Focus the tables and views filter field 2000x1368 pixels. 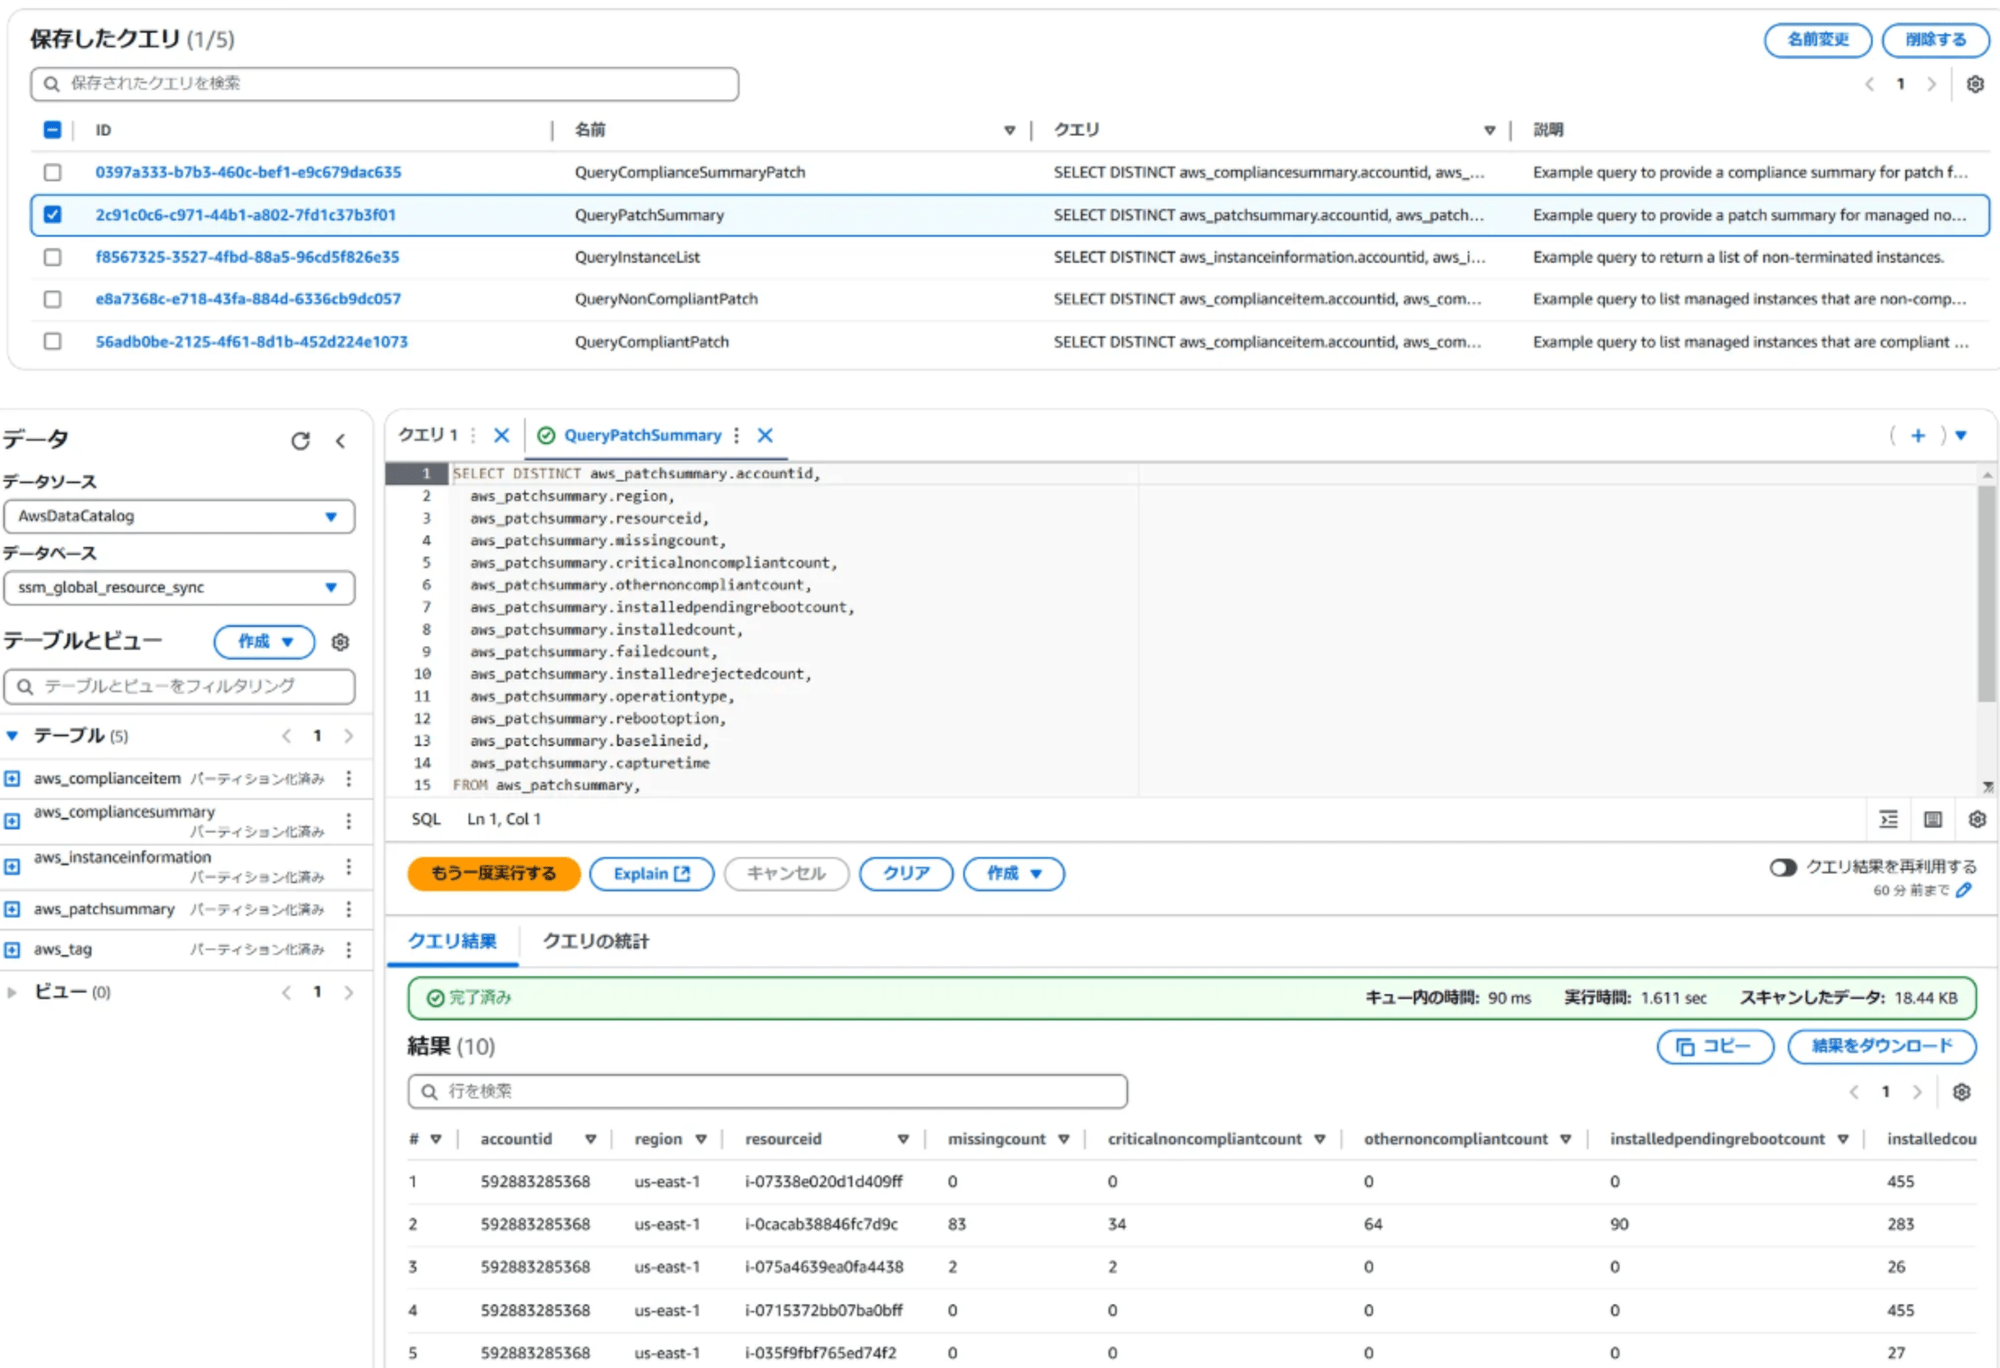179,686
